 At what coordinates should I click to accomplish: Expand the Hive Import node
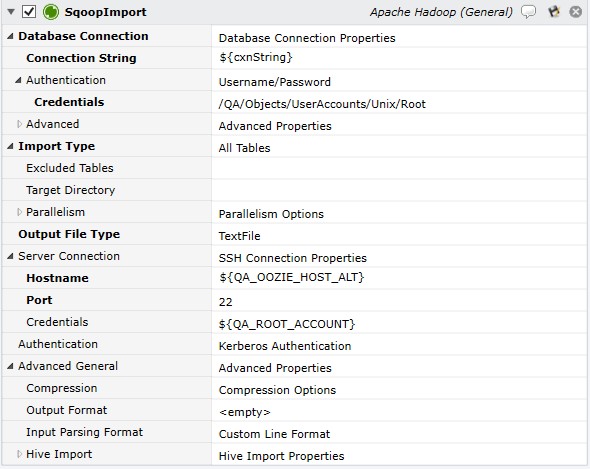[19, 454]
